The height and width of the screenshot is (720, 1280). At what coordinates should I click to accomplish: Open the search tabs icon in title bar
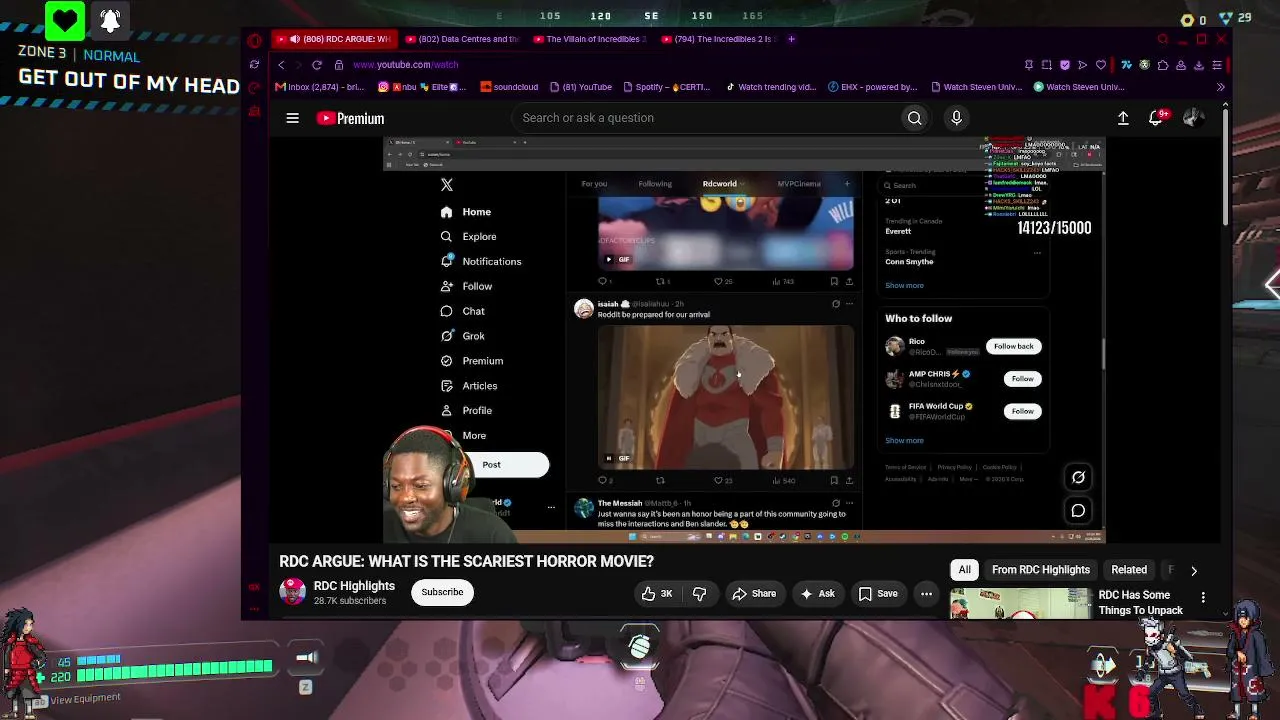point(1162,40)
